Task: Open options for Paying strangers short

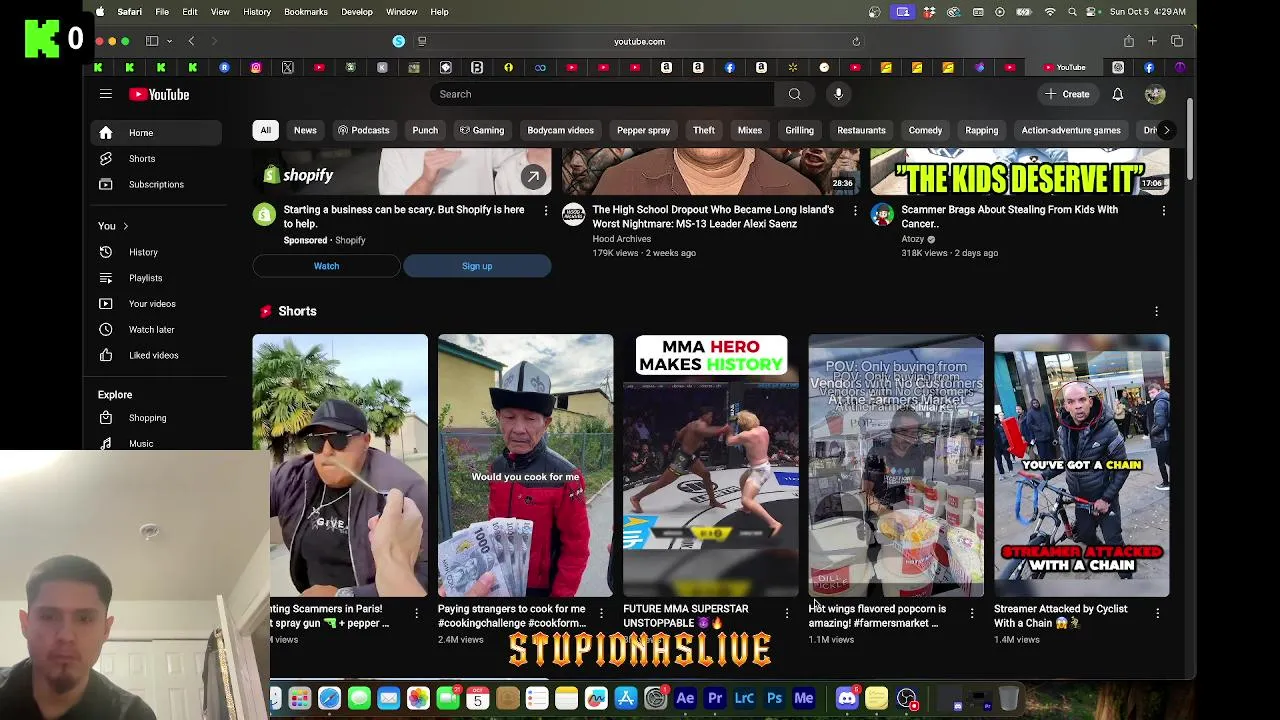Action: point(601,613)
